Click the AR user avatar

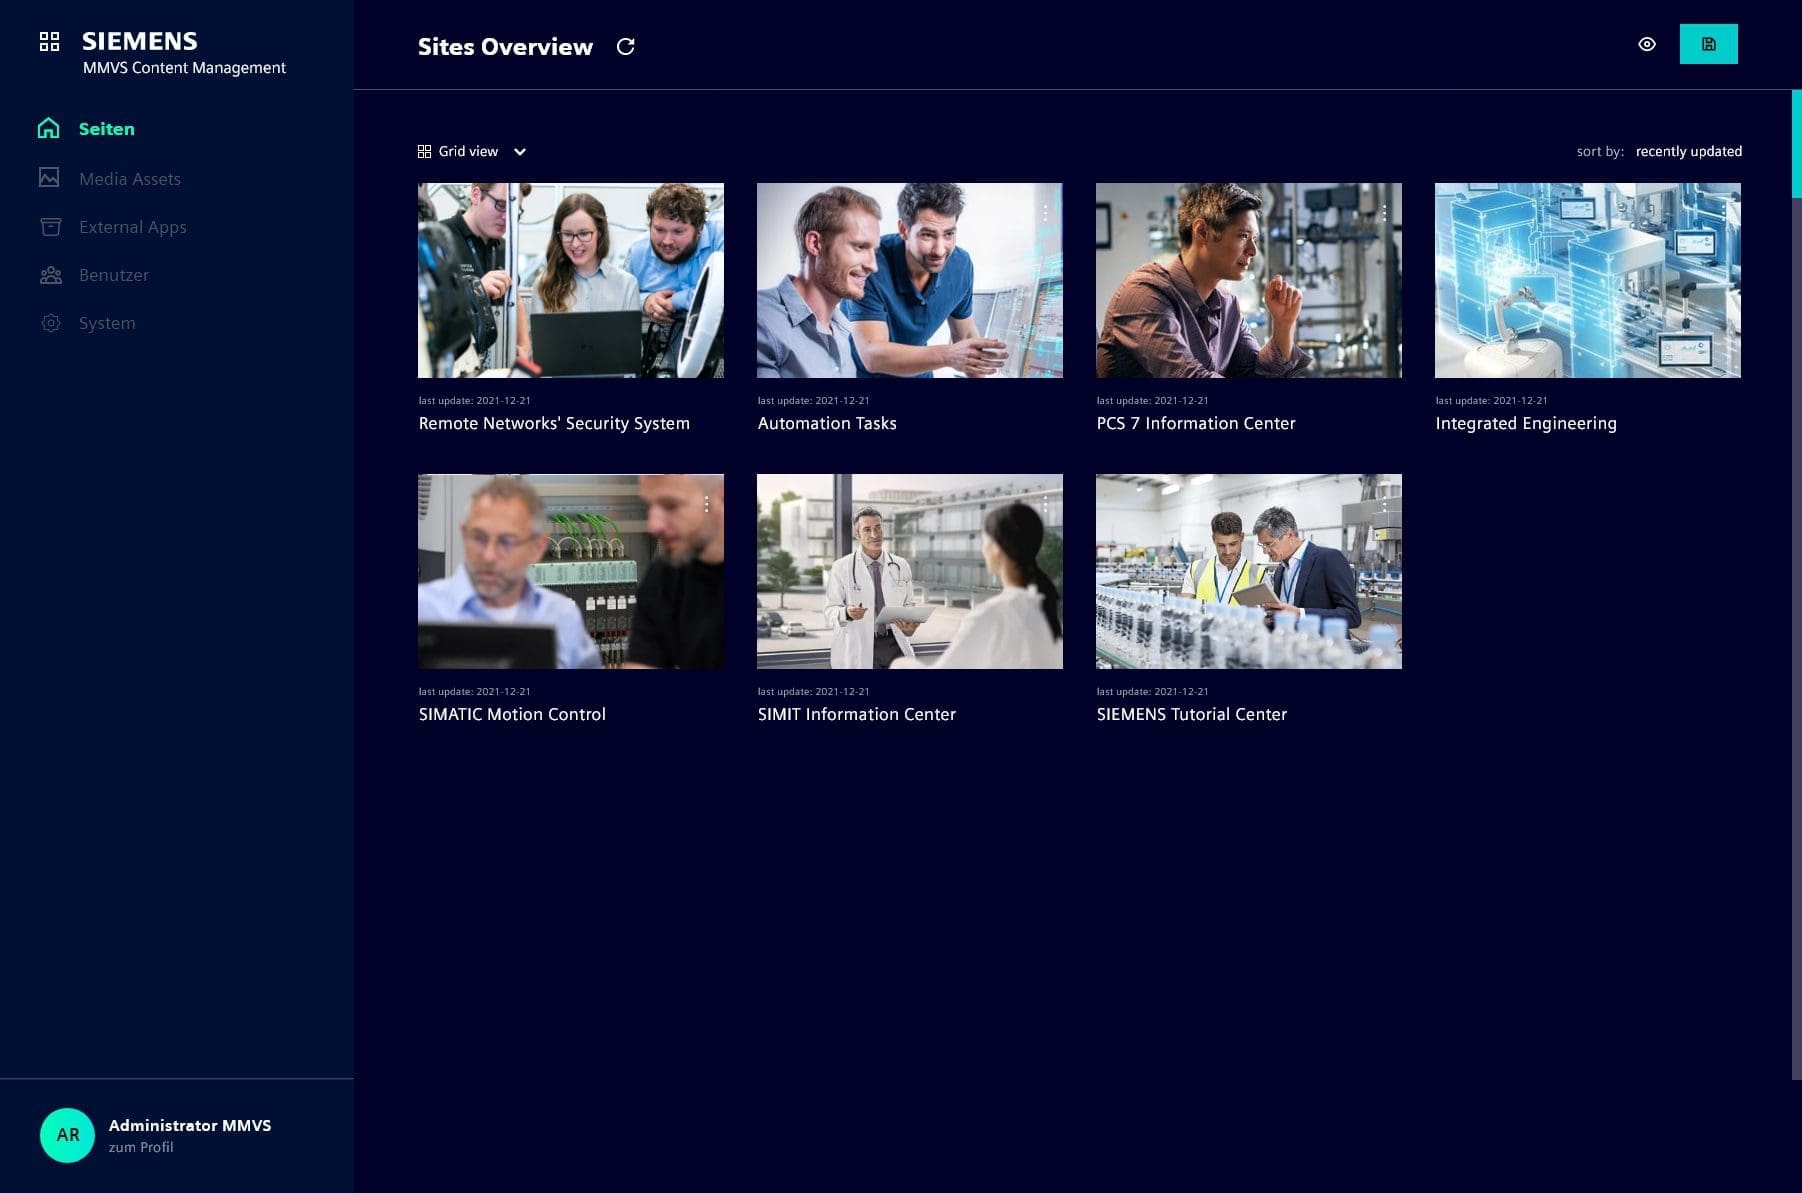point(67,1135)
